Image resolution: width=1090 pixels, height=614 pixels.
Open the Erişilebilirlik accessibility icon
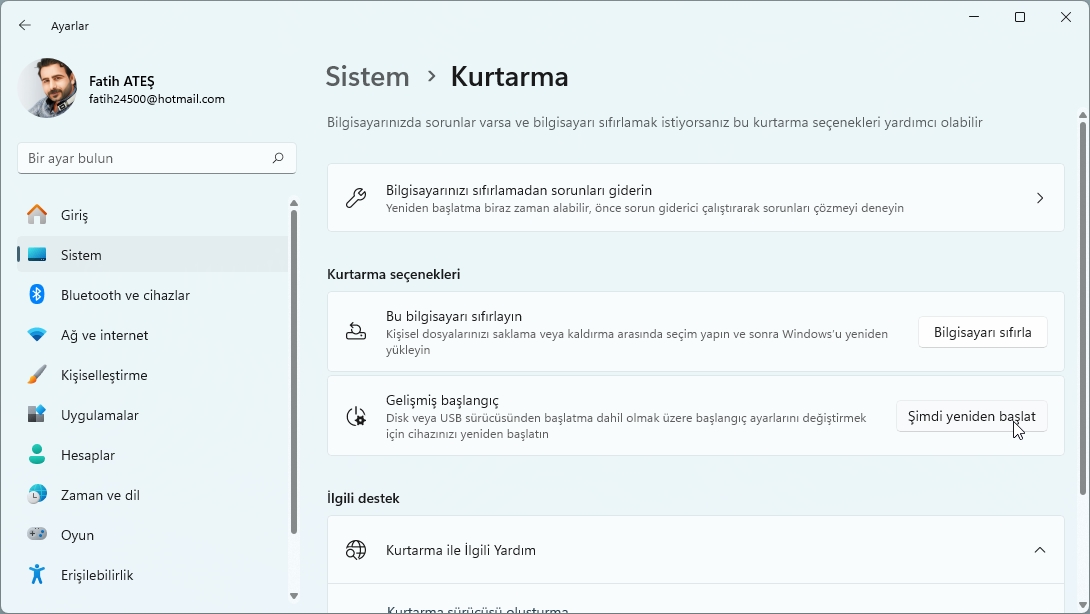point(37,575)
